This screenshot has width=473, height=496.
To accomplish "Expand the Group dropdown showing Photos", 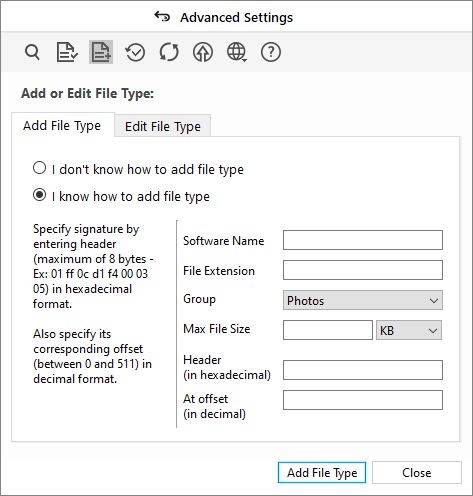I will [363, 300].
